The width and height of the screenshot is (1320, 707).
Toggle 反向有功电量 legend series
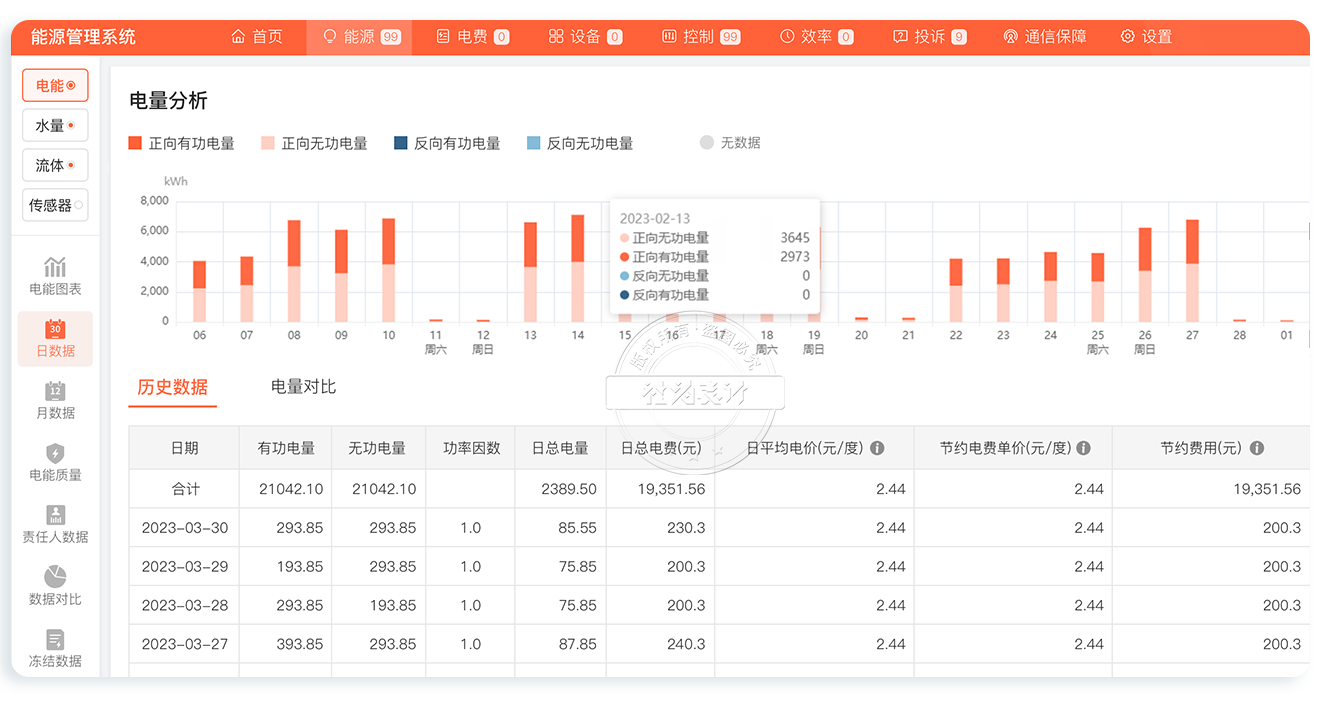447,143
